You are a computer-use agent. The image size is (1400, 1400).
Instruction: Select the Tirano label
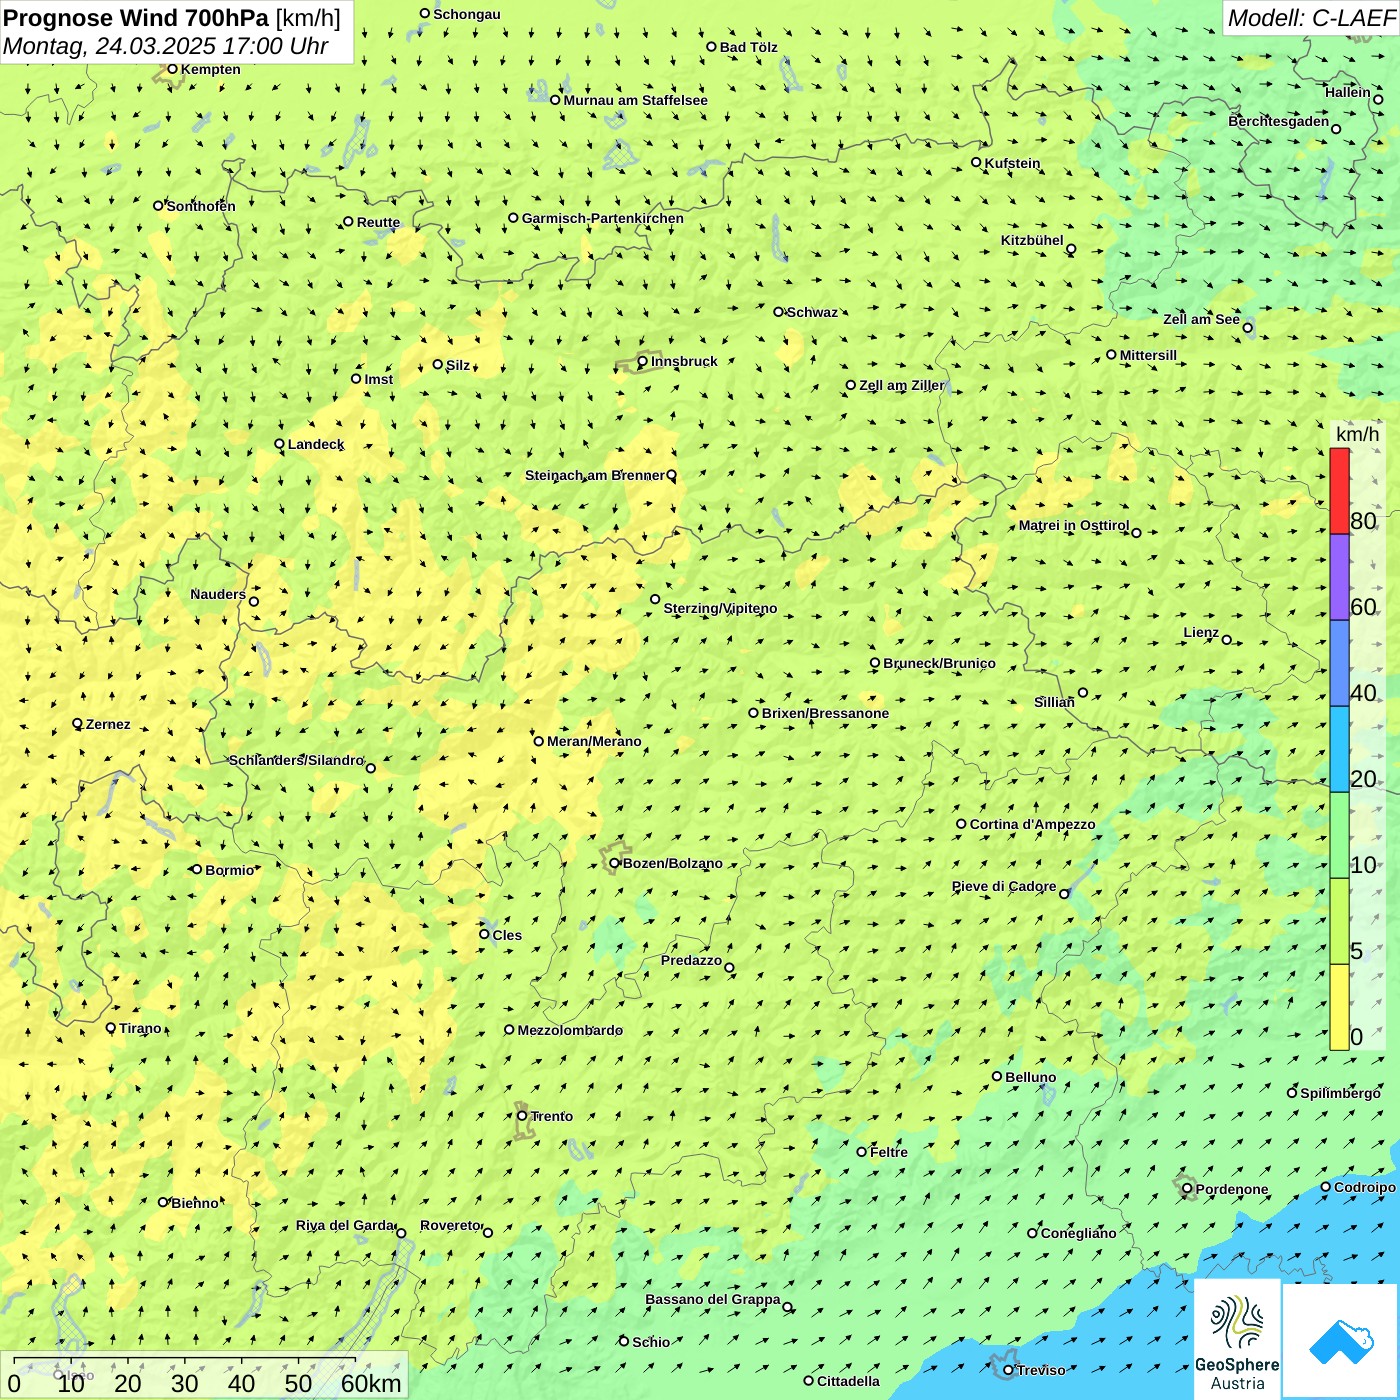click(x=140, y=1028)
